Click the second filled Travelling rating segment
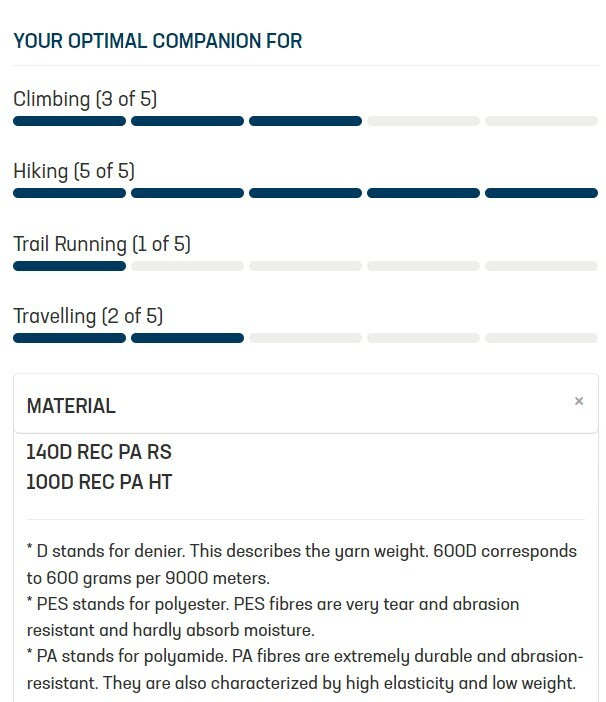Image resolution: width=606 pixels, height=702 pixels. click(x=187, y=338)
